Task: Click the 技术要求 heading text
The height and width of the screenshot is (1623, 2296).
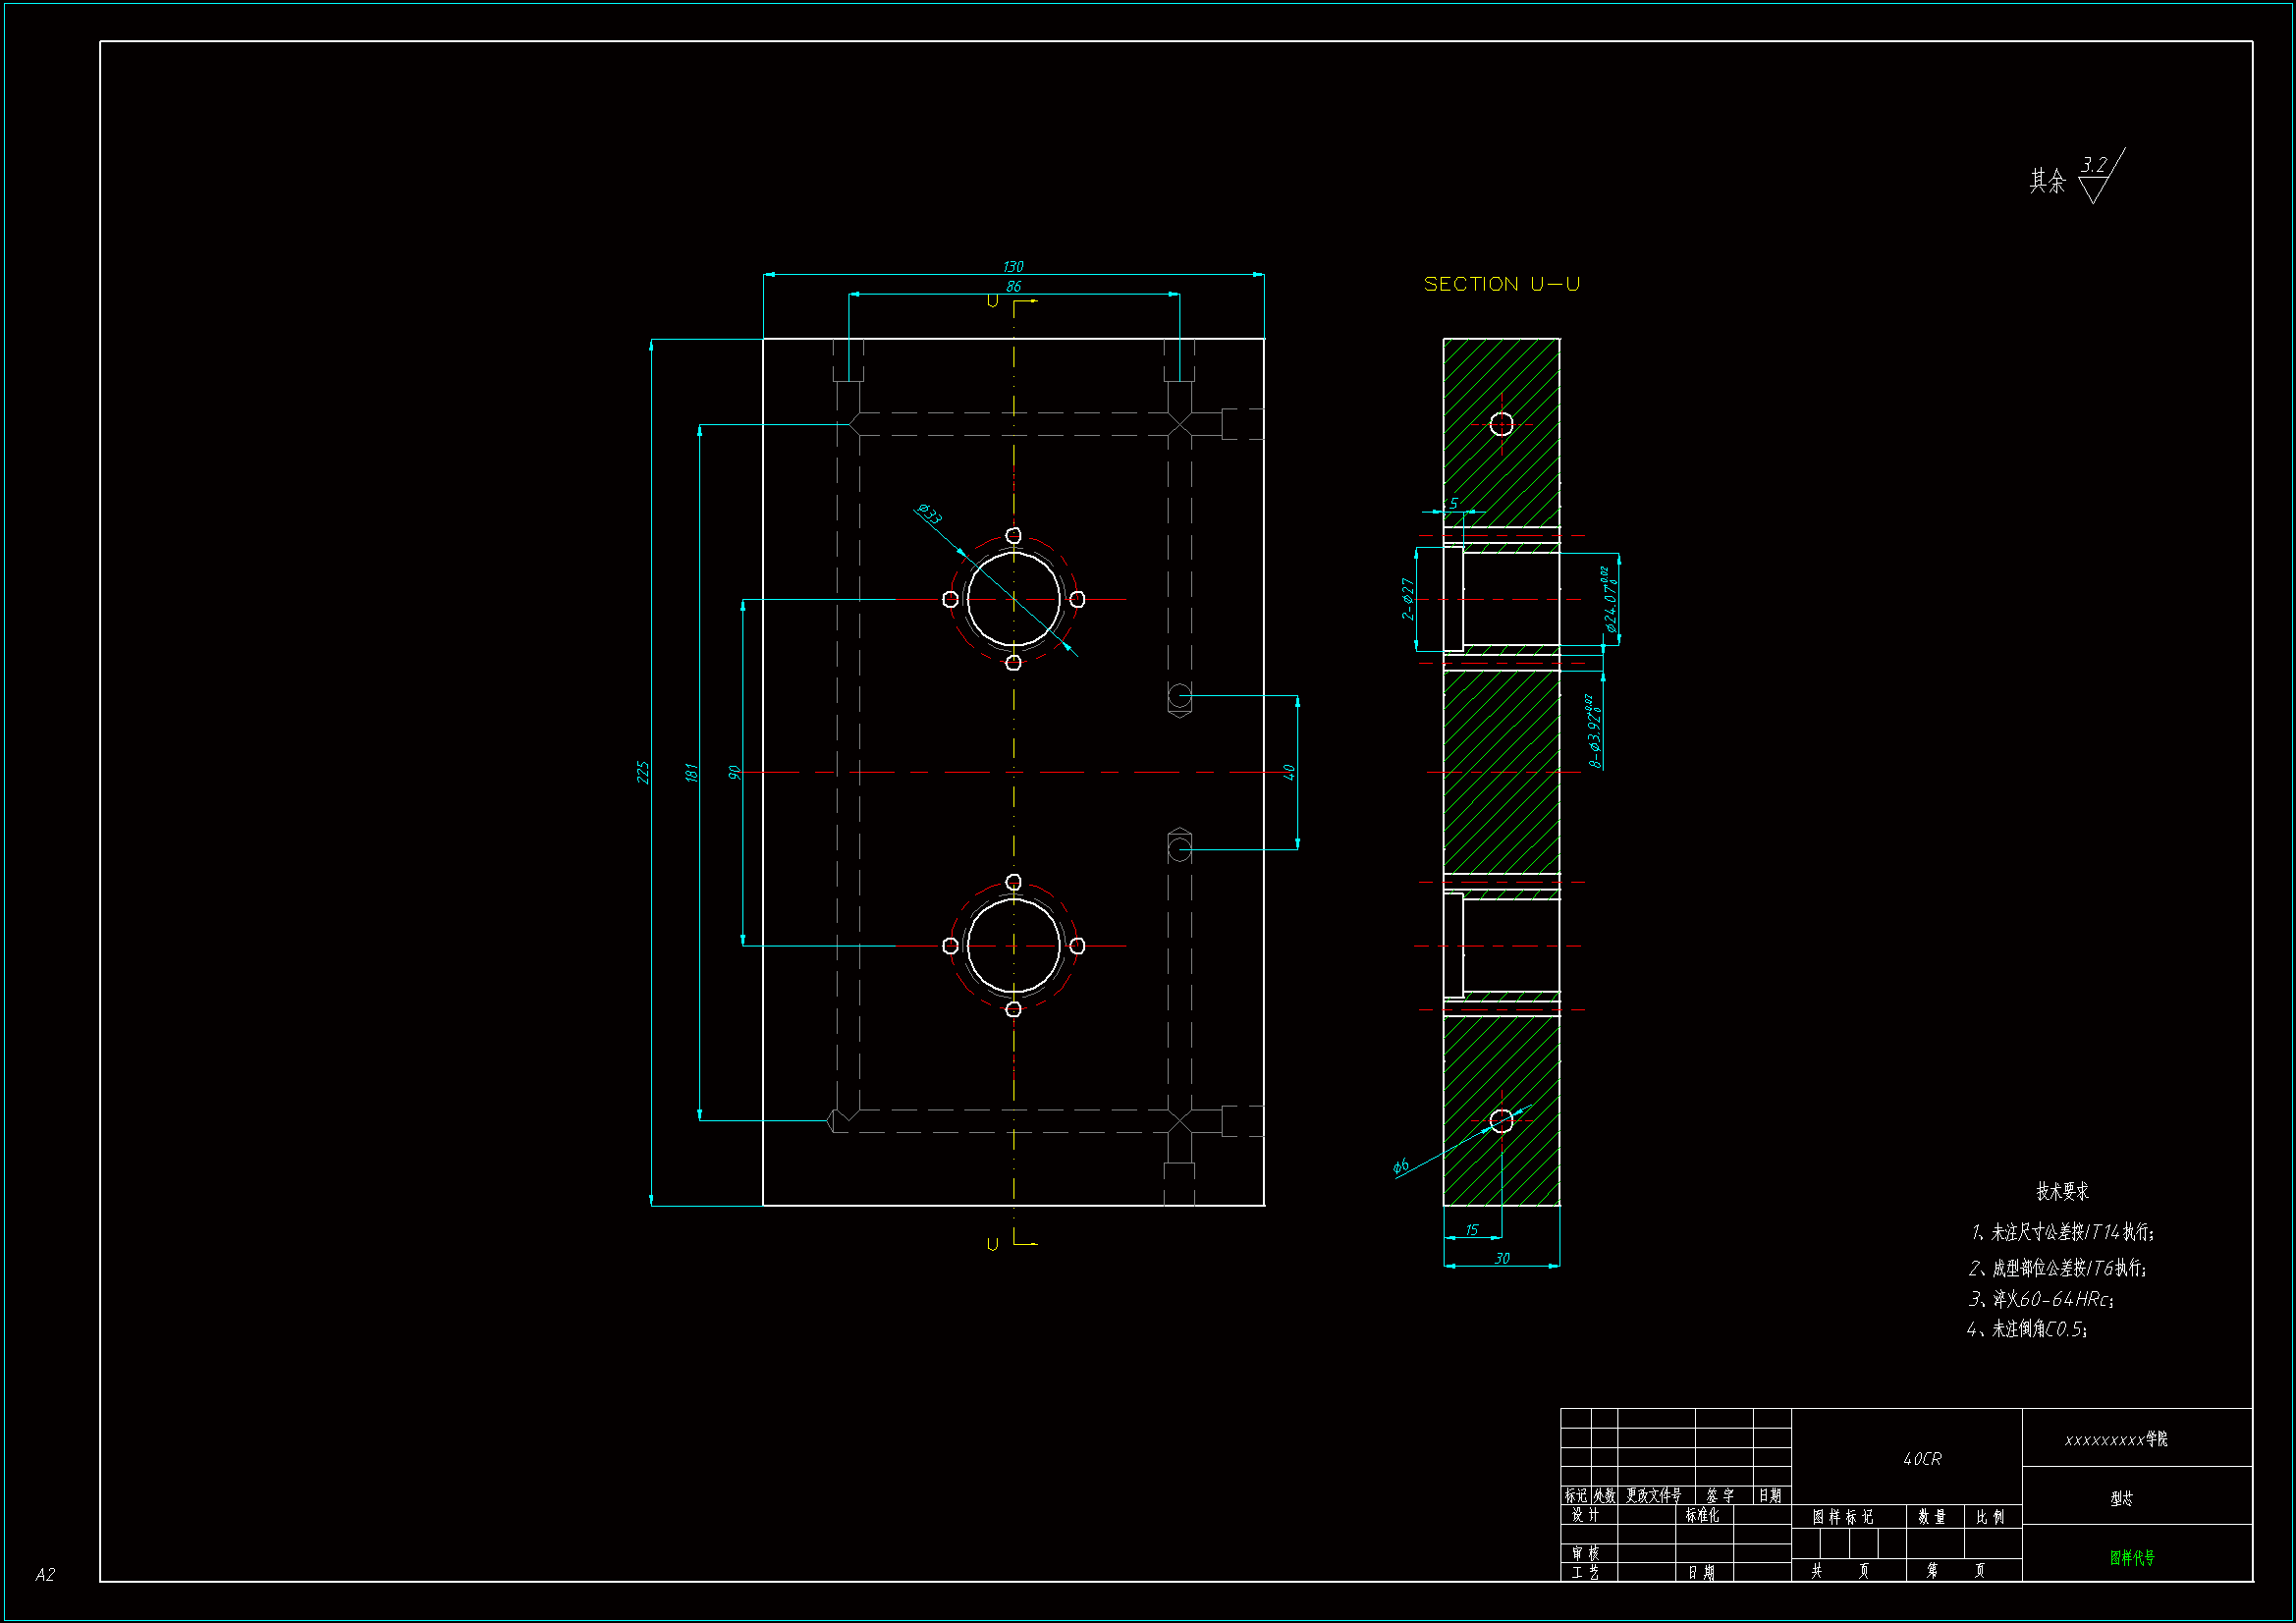Action: click(2062, 1191)
